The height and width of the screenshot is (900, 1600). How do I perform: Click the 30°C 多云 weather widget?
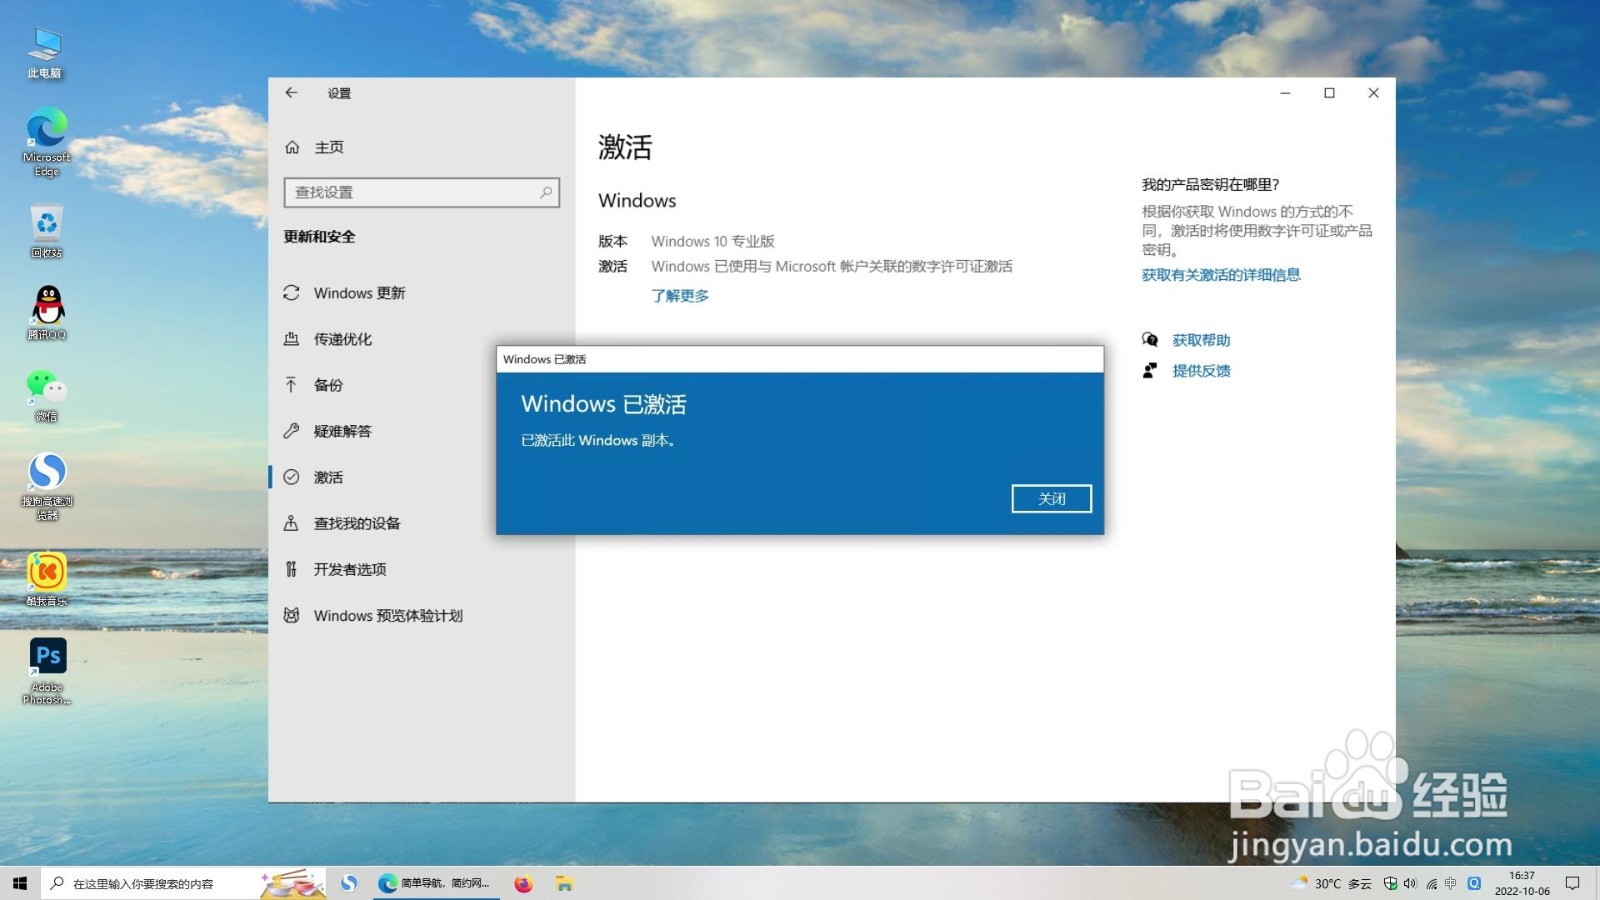[1331, 883]
